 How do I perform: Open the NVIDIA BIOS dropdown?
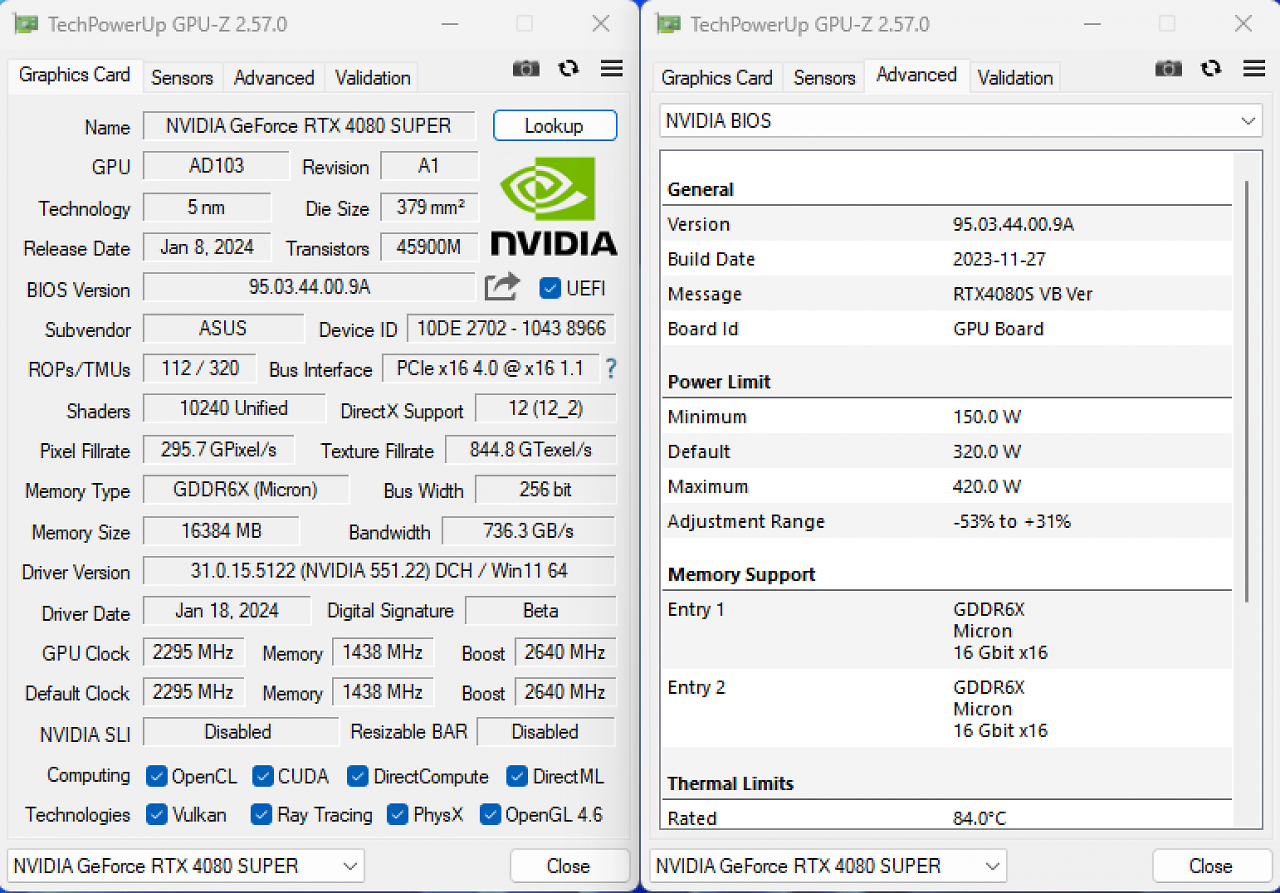click(961, 121)
